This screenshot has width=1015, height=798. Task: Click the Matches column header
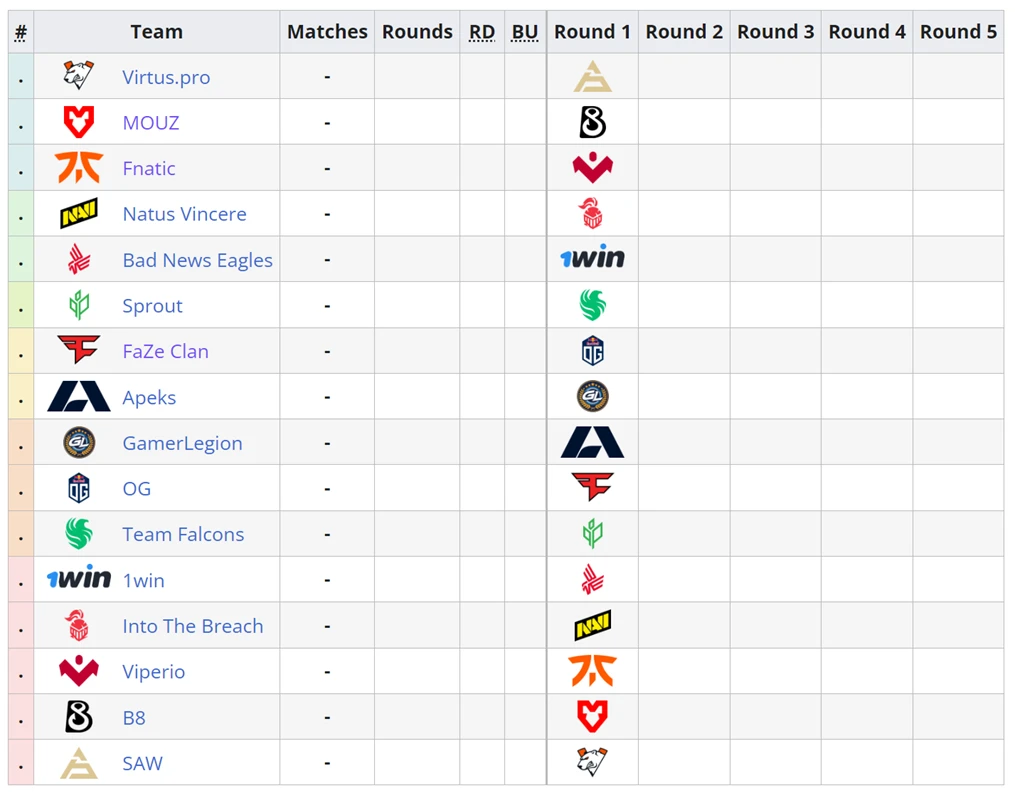(x=327, y=32)
